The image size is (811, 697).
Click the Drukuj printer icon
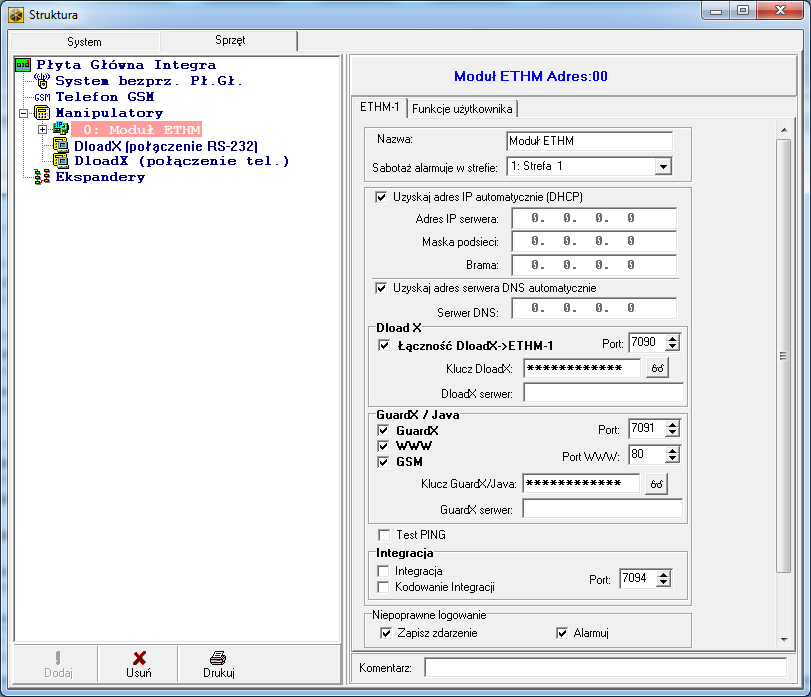(x=218, y=658)
